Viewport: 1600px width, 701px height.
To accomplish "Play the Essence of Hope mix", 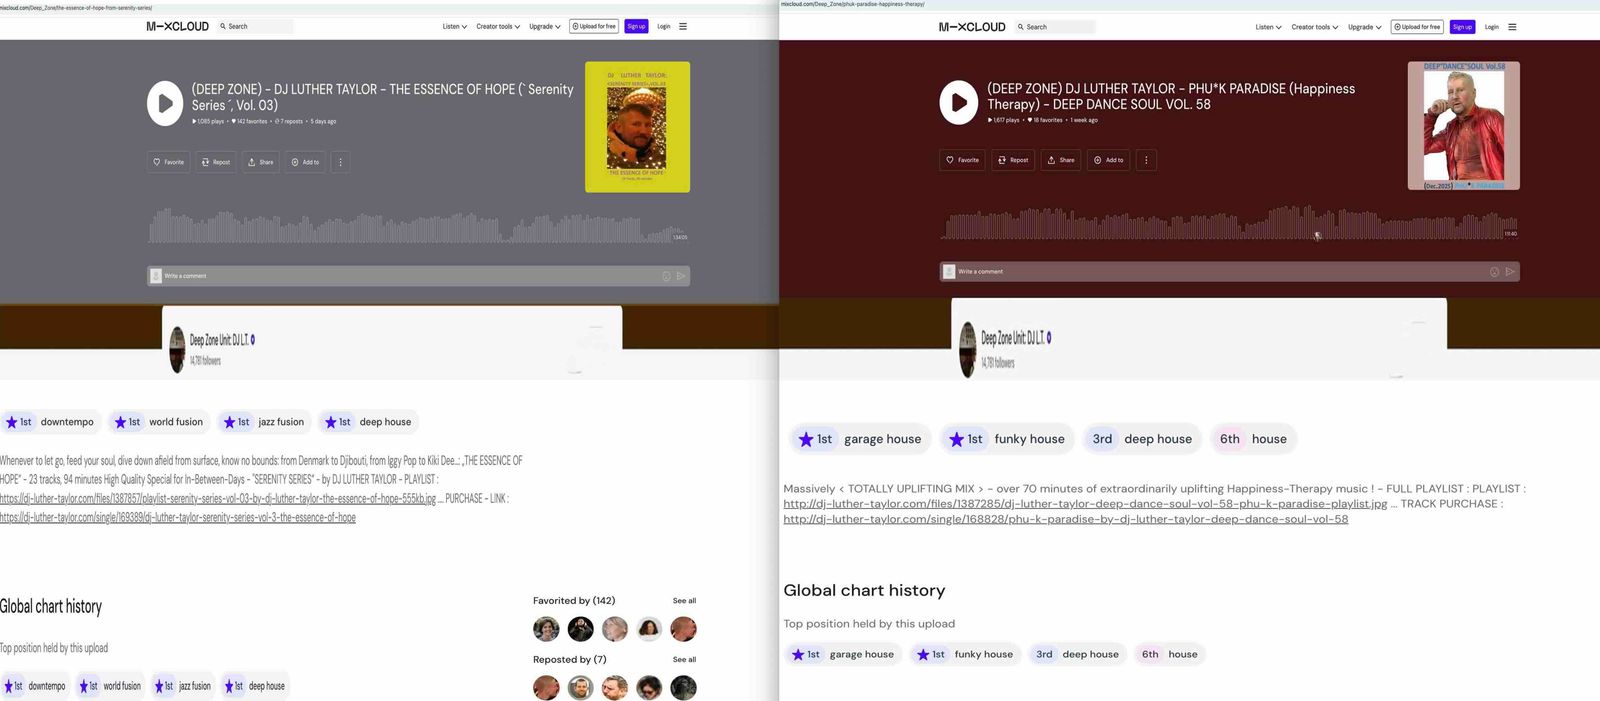I will (165, 104).
